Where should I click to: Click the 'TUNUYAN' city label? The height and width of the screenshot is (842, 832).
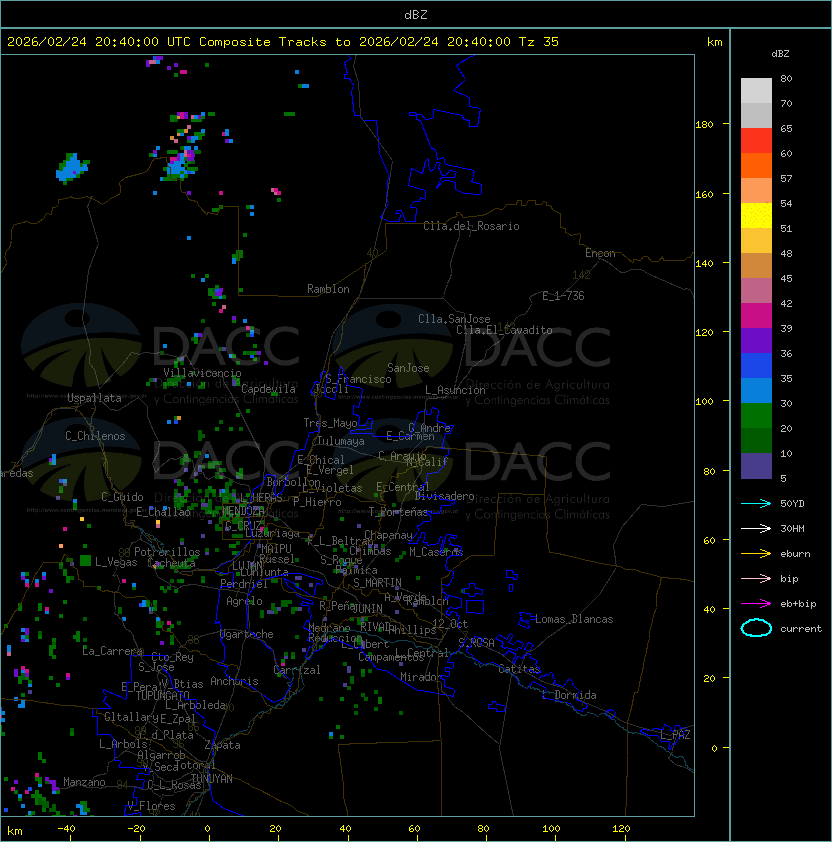(x=212, y=779)
